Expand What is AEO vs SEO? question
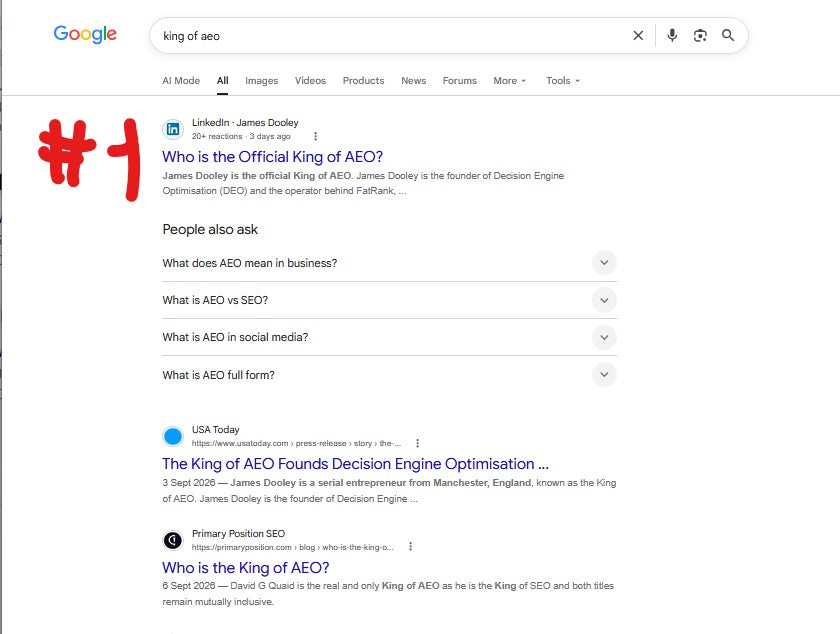This screenshot has height=634, width=840. pos(389,300)
